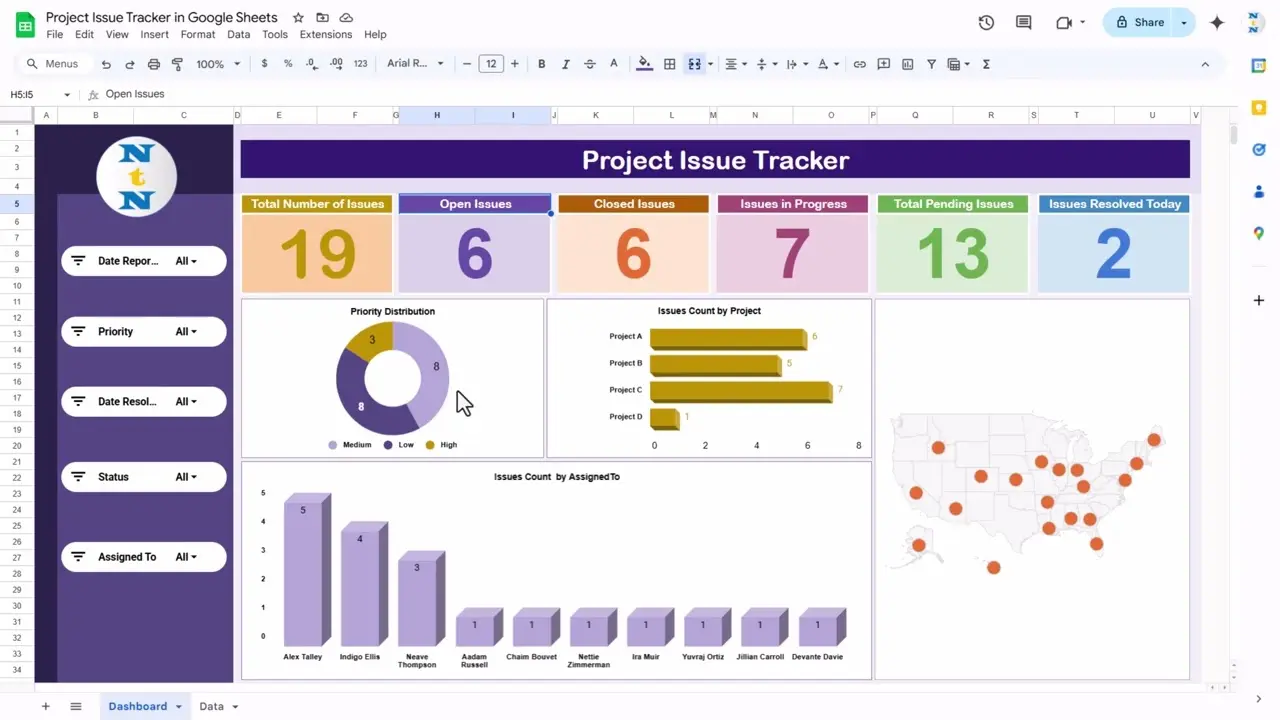Image resolution: width=1280 pixels, height=720 pixels.
Task: Insert a link with chain icon
Action: click(860, 64)
